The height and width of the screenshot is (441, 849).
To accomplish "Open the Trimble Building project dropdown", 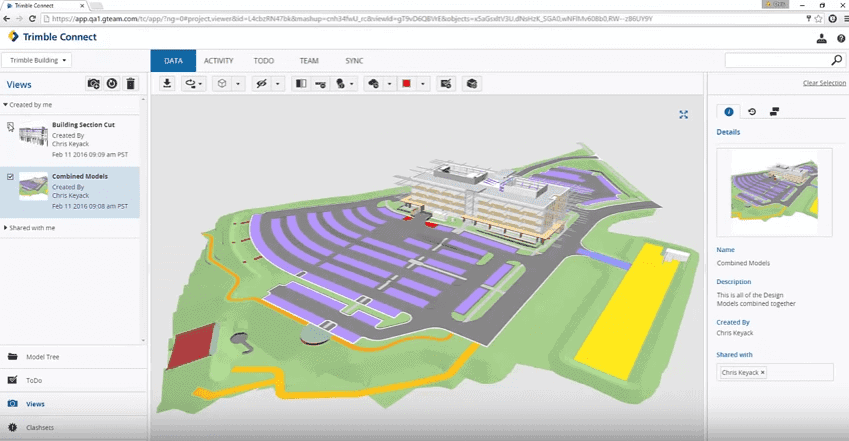I will 37,60.
